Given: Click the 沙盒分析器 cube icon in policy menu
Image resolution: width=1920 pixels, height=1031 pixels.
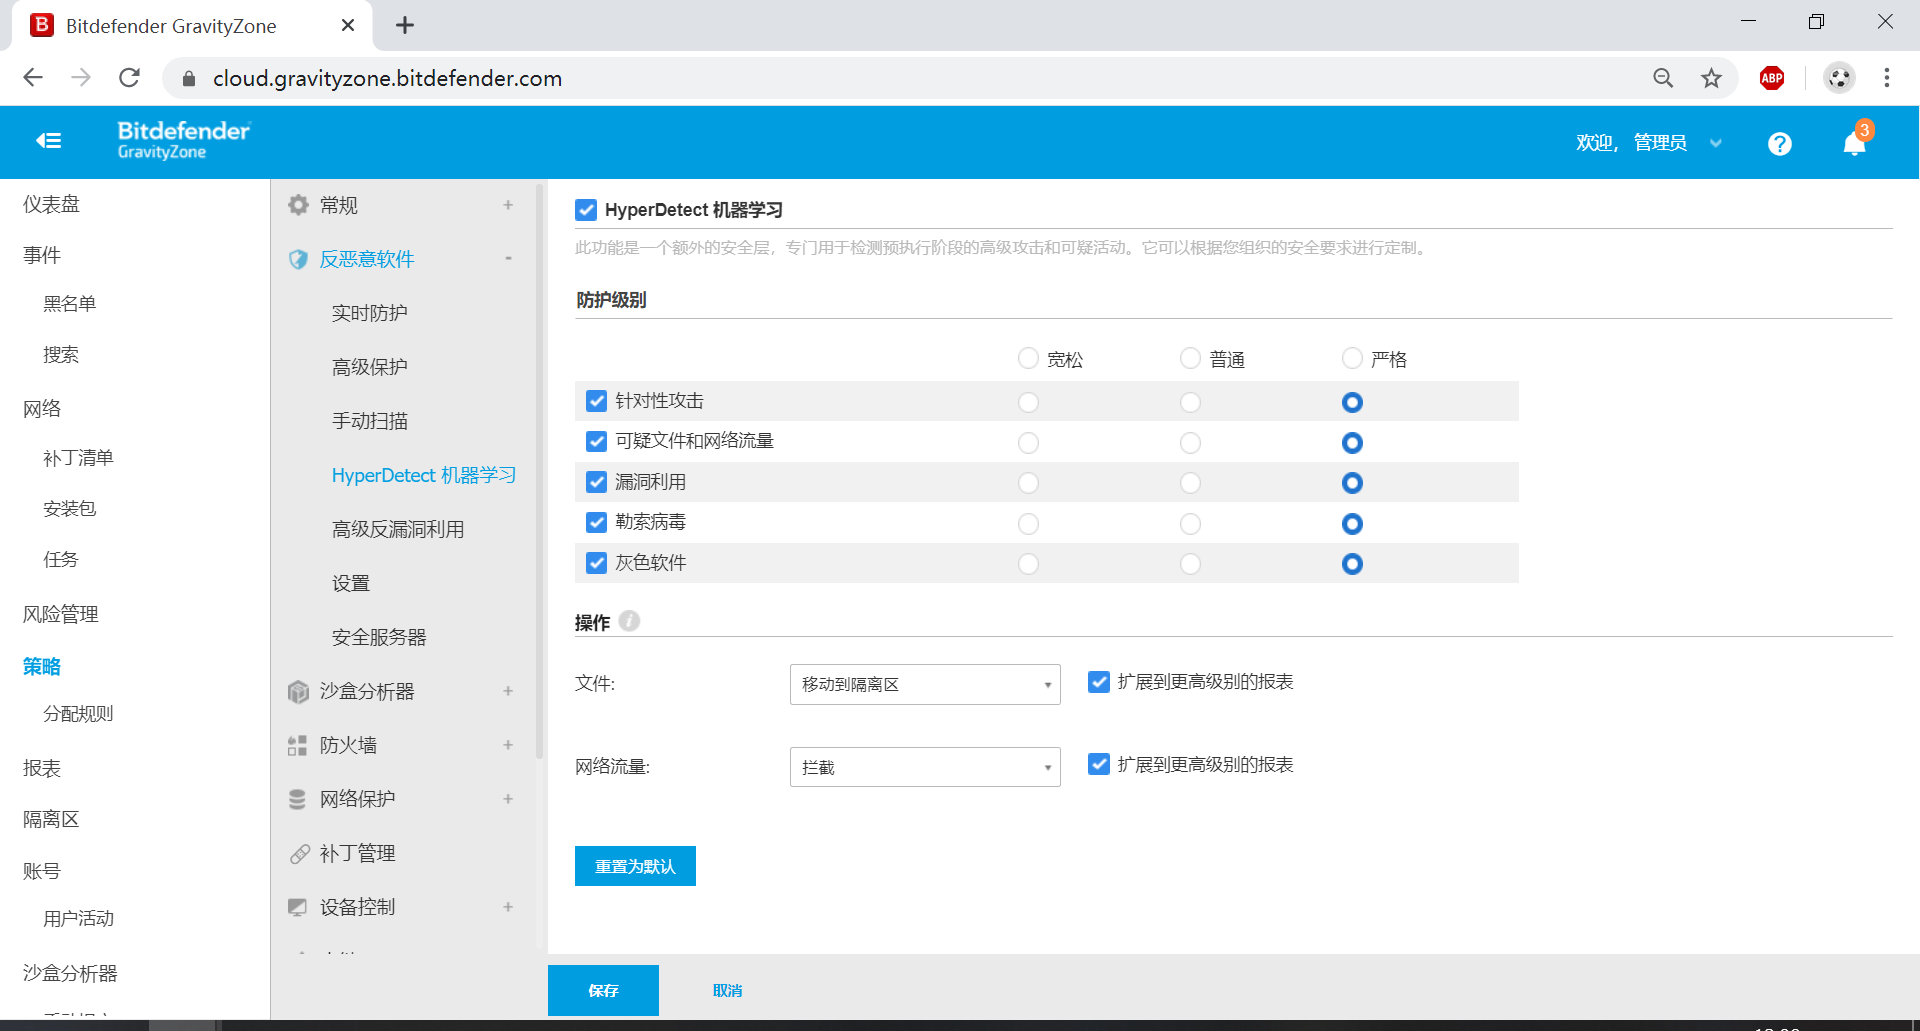Looking at the screenshot, I should pos(298,691).
